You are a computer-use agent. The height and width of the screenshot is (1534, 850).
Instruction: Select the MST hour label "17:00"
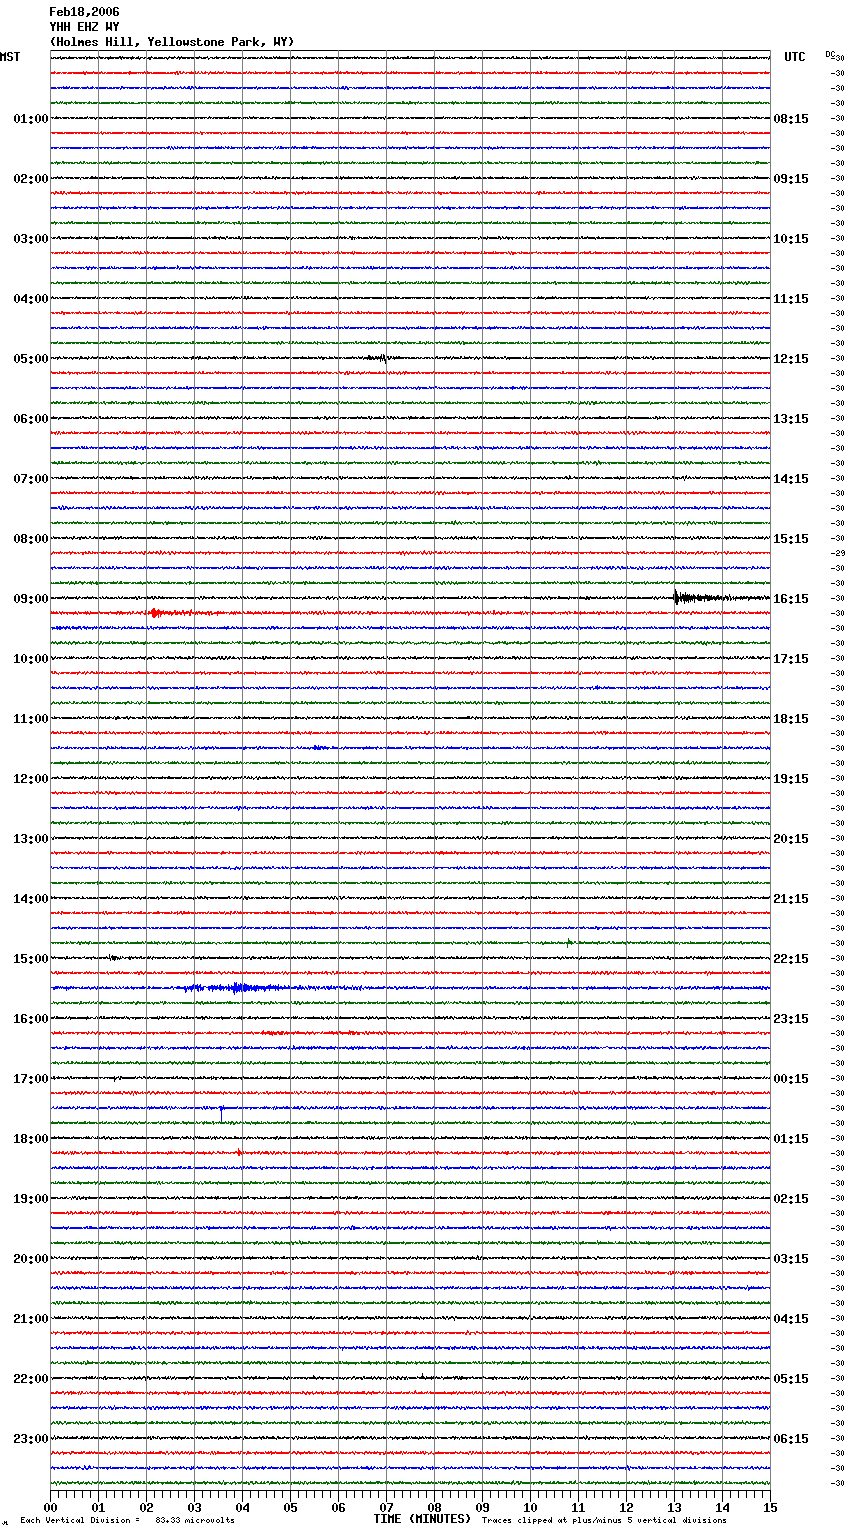pyautogui.click(x=31, y=1079)
